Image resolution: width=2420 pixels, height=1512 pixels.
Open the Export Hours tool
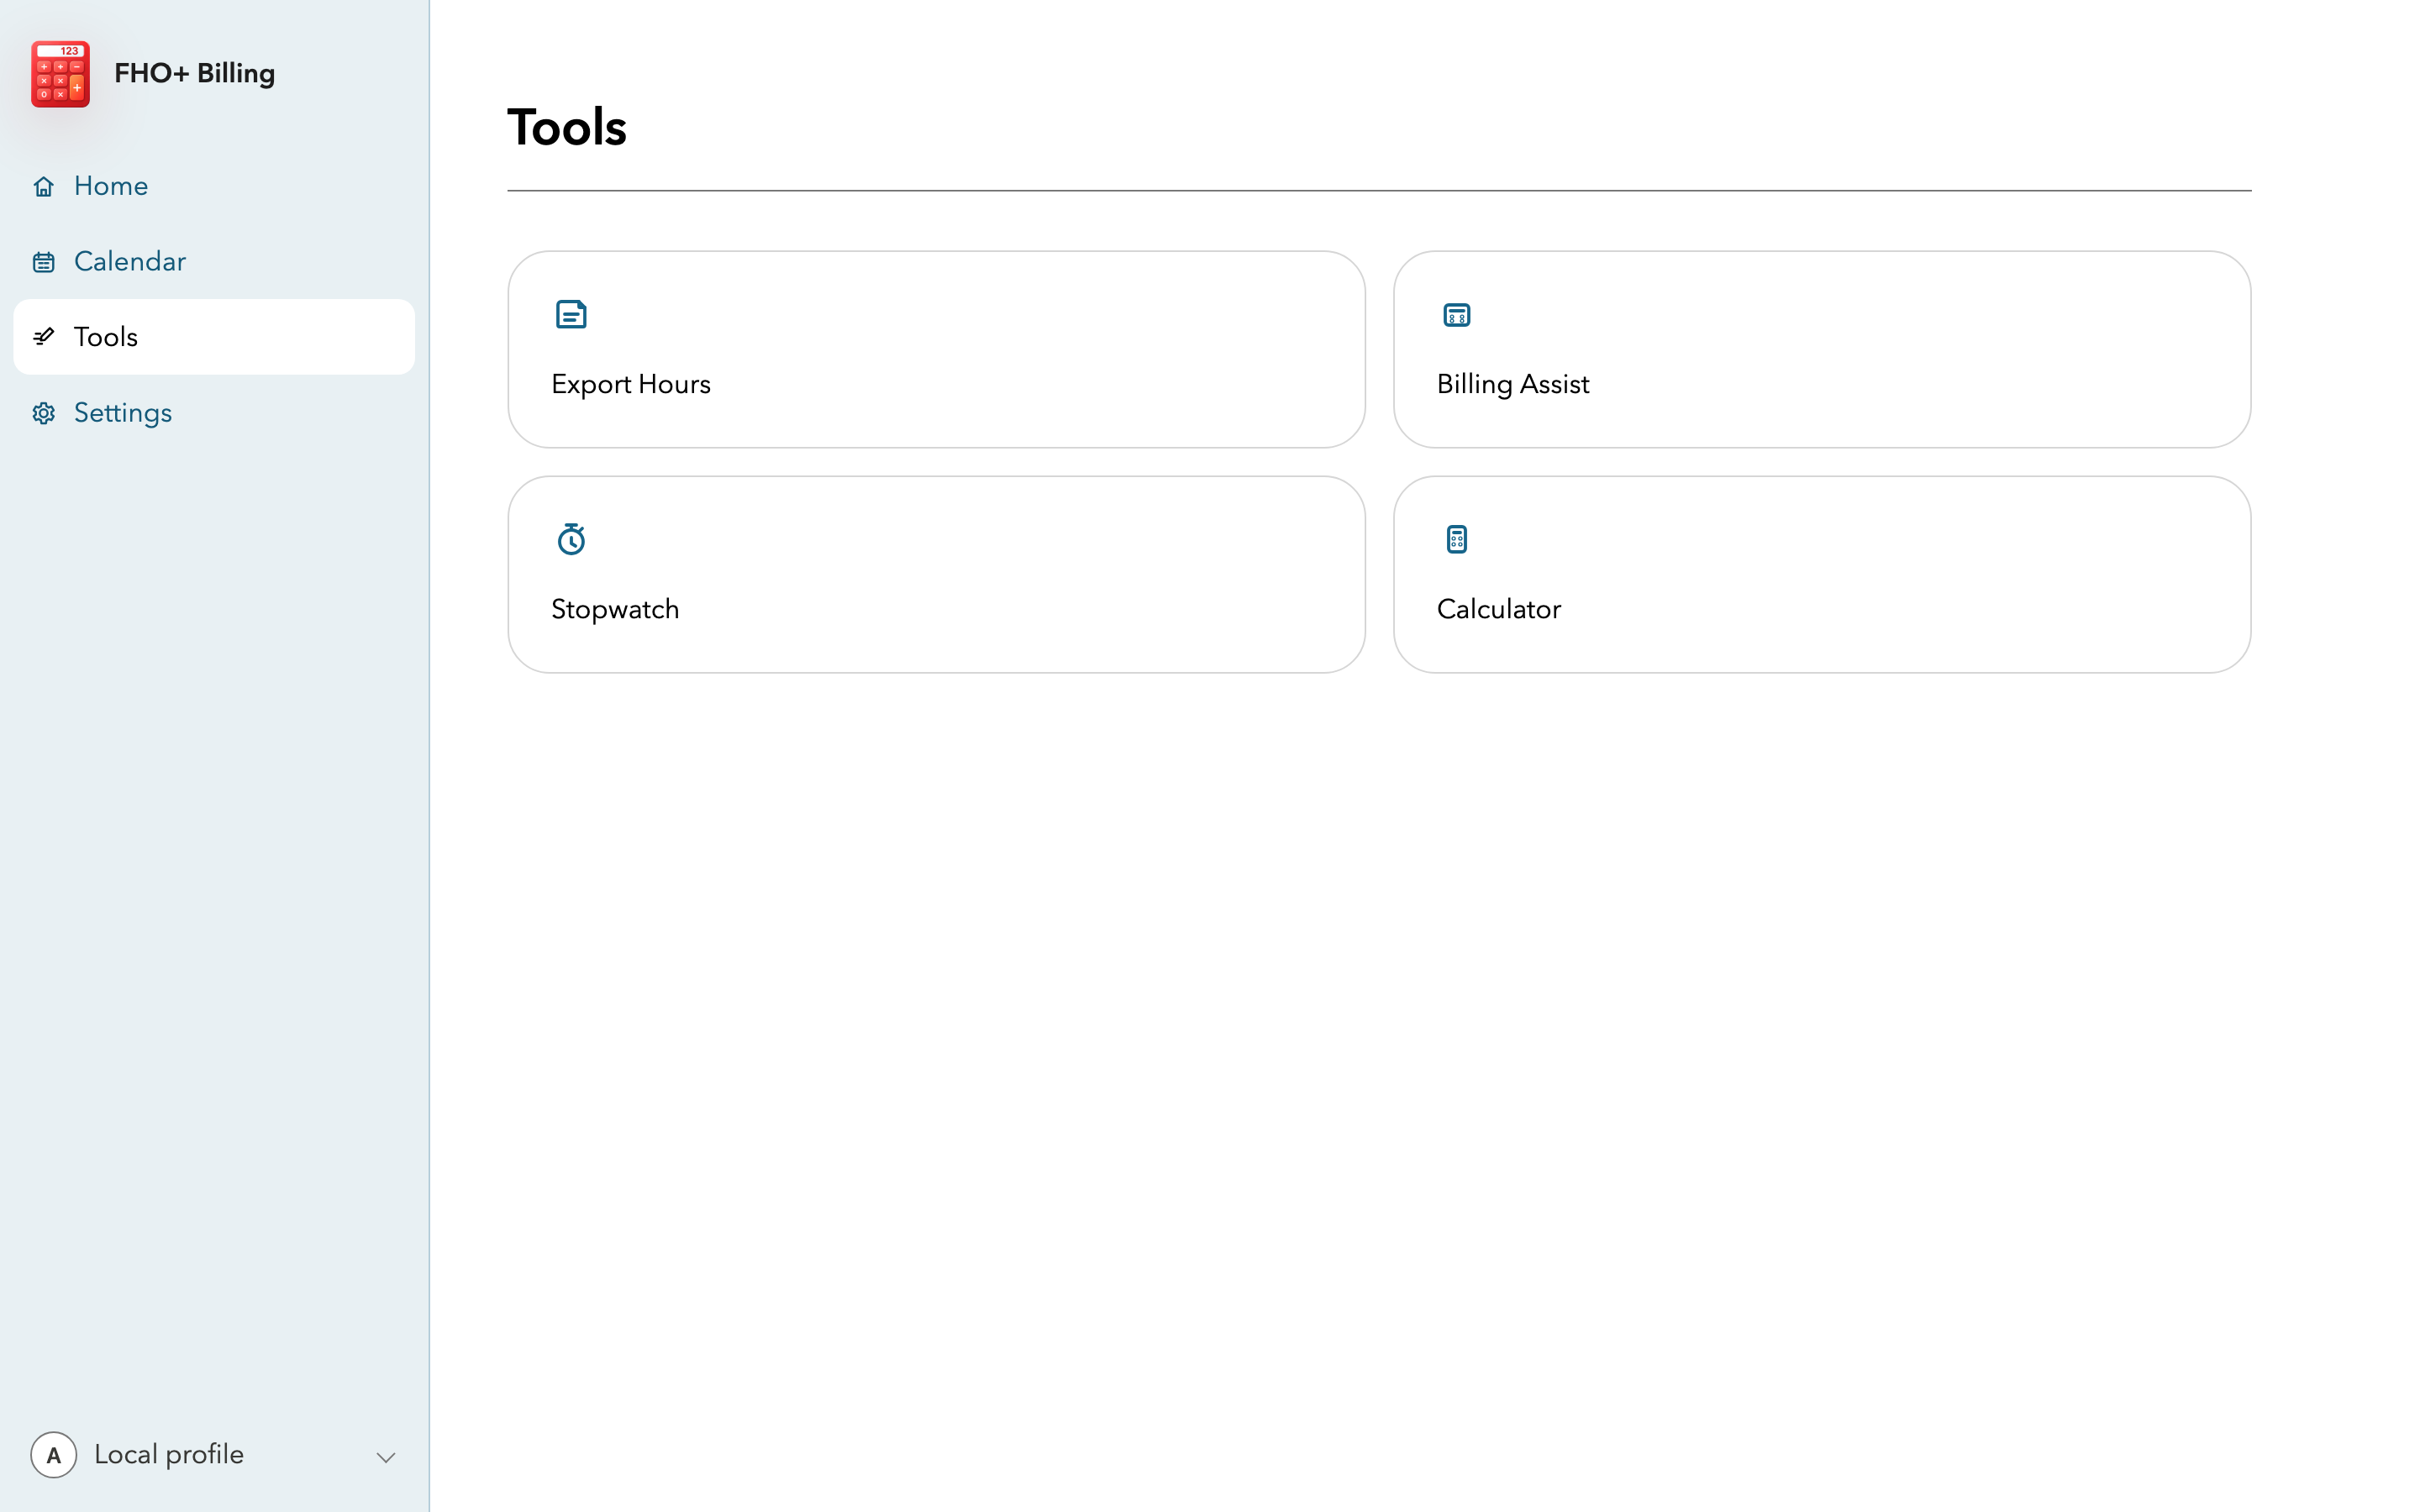[x=936, y=349]
